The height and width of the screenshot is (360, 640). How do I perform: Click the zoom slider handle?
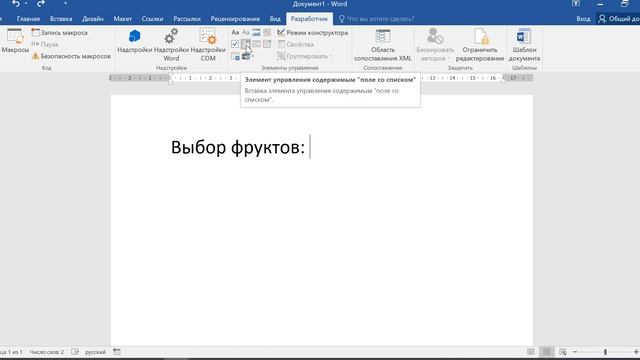pos(605,352)
